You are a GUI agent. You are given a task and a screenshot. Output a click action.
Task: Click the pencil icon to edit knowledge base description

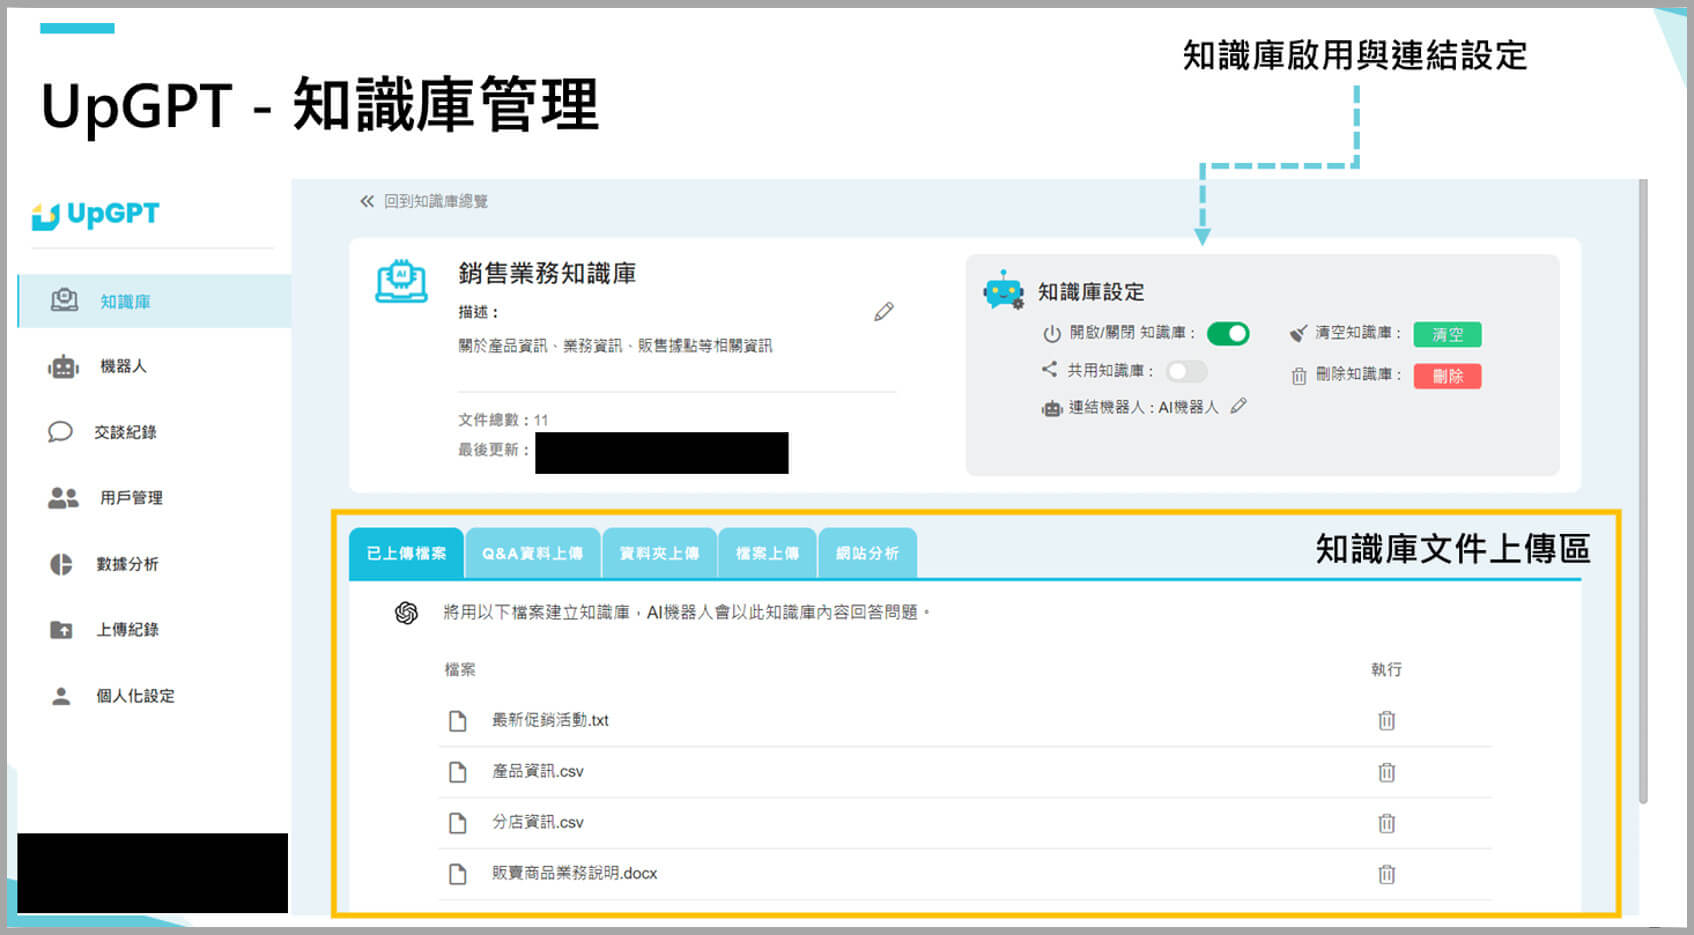(x=883, y=312)
